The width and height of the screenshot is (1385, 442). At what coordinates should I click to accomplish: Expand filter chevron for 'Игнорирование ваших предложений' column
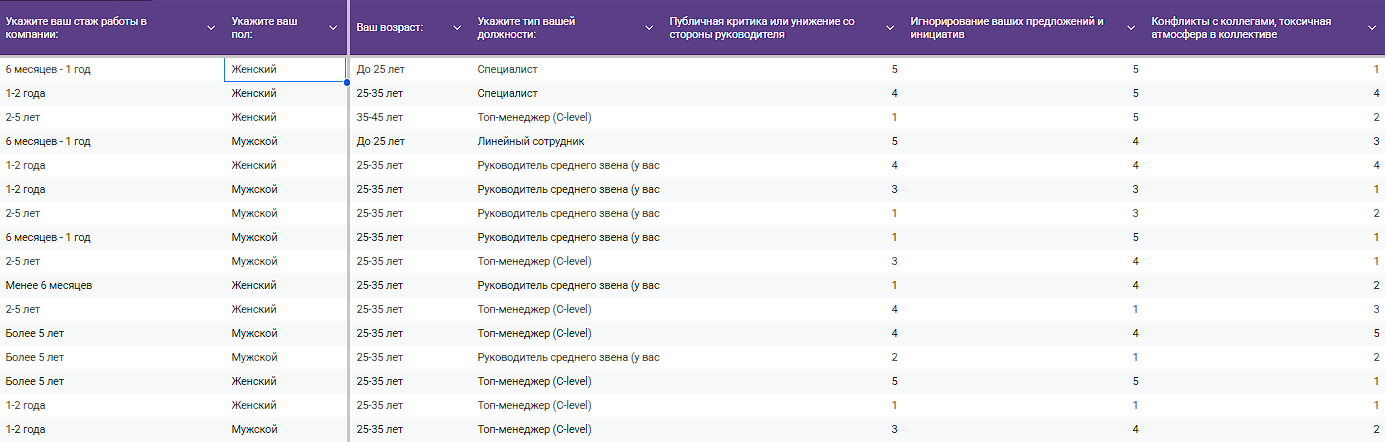[x=1131, y=28]
